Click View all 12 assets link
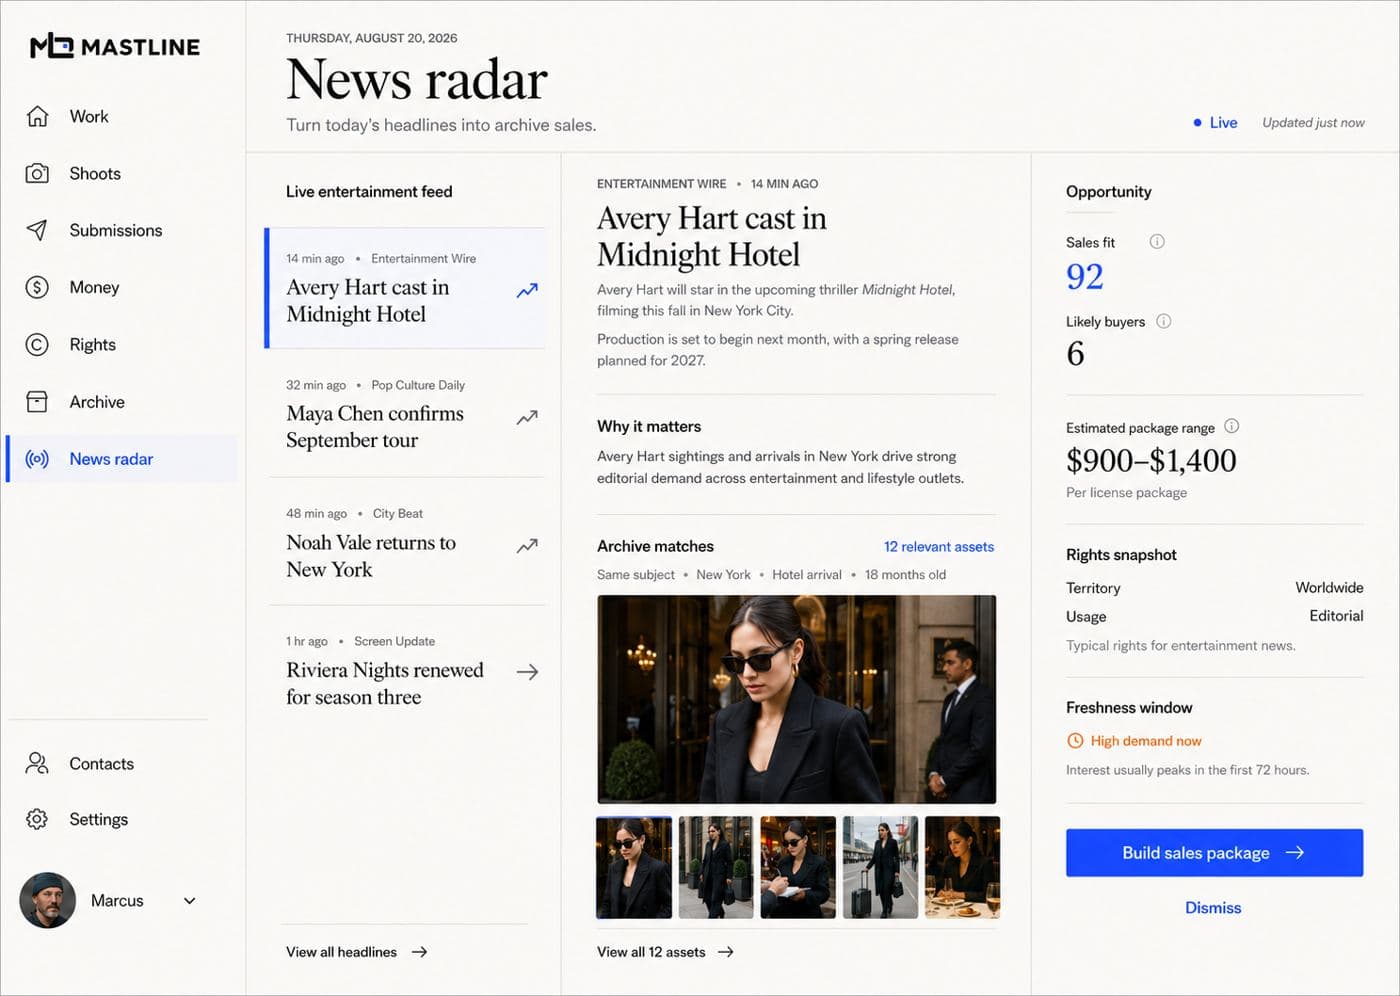The height and width of the screenshot is (996, 1400). [665, 952]
